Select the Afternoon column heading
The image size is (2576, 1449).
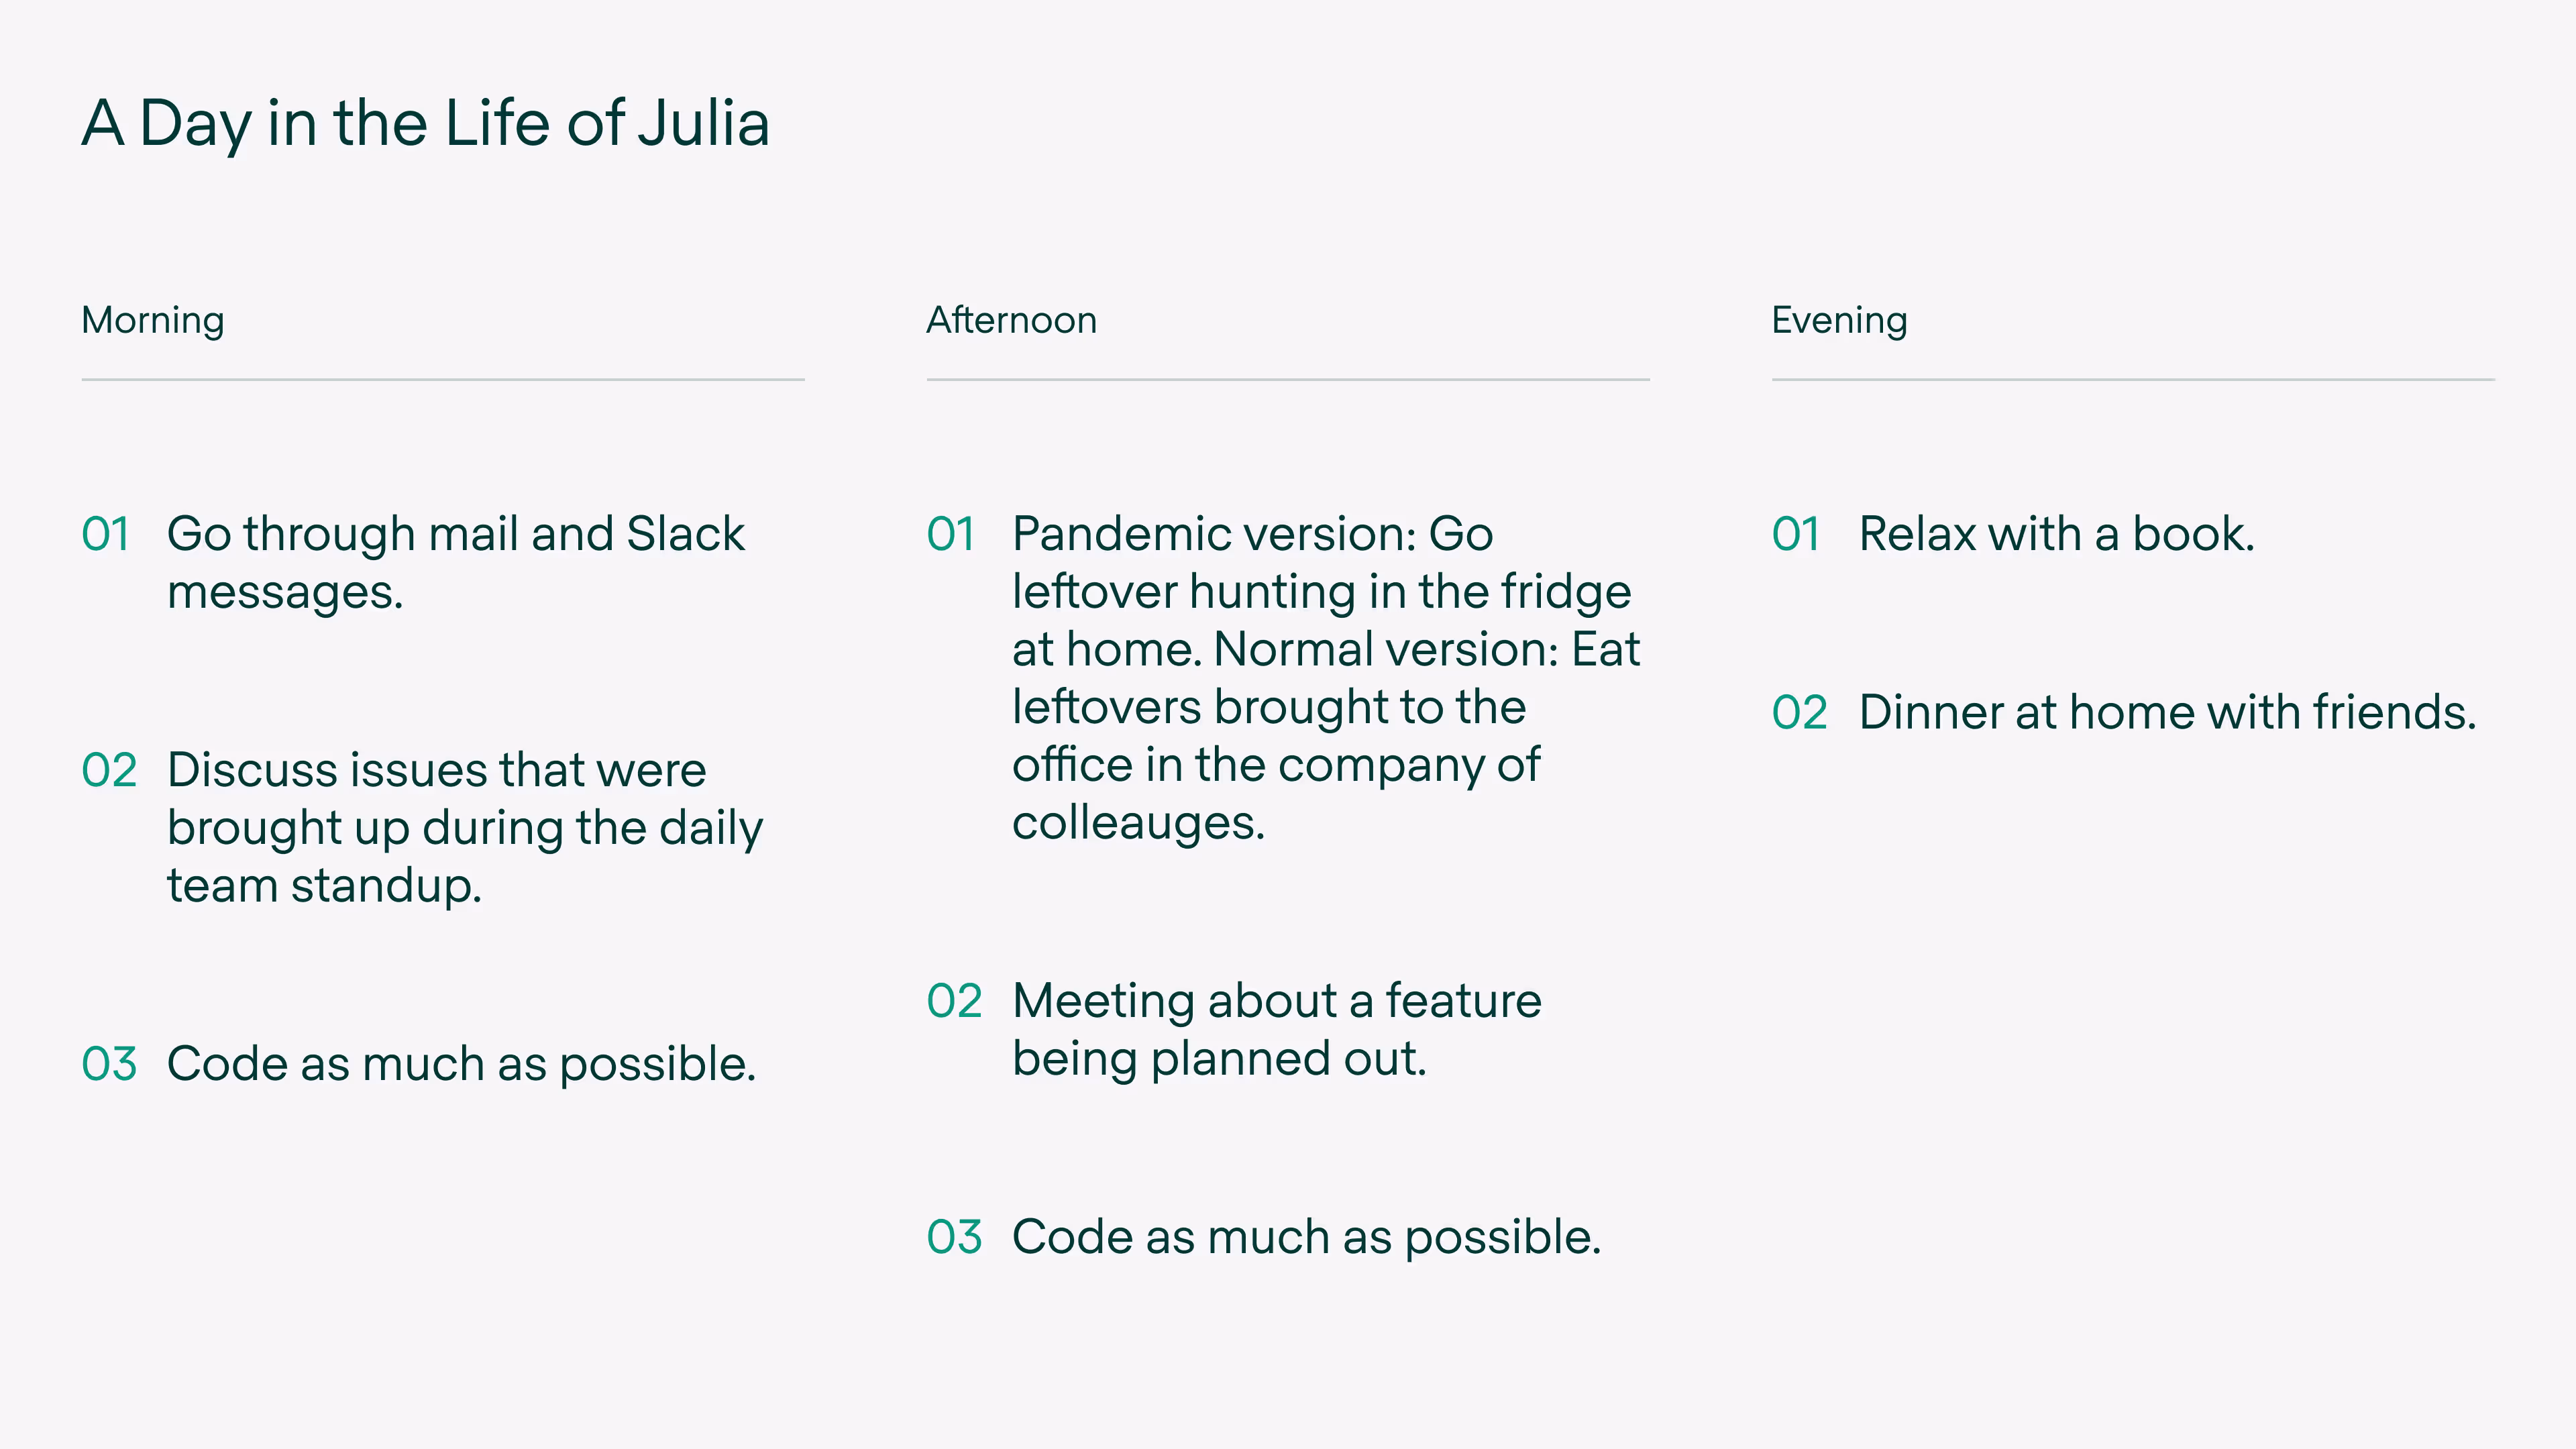tap(1011, 320)
